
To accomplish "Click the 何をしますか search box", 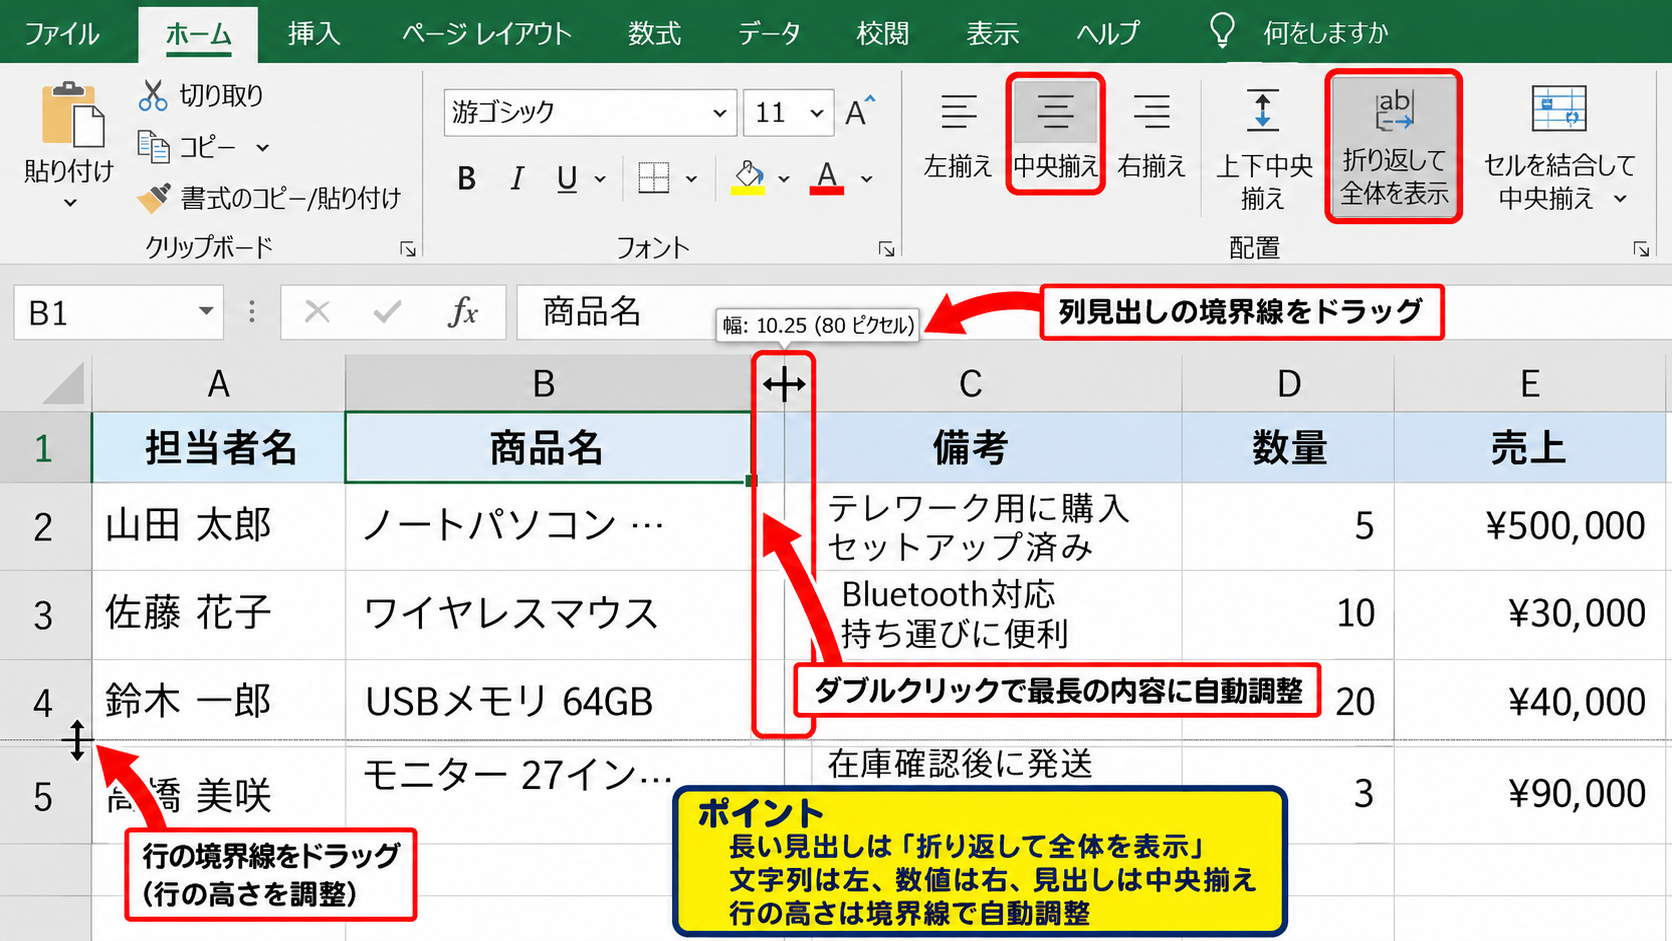I will (1325, 33).
